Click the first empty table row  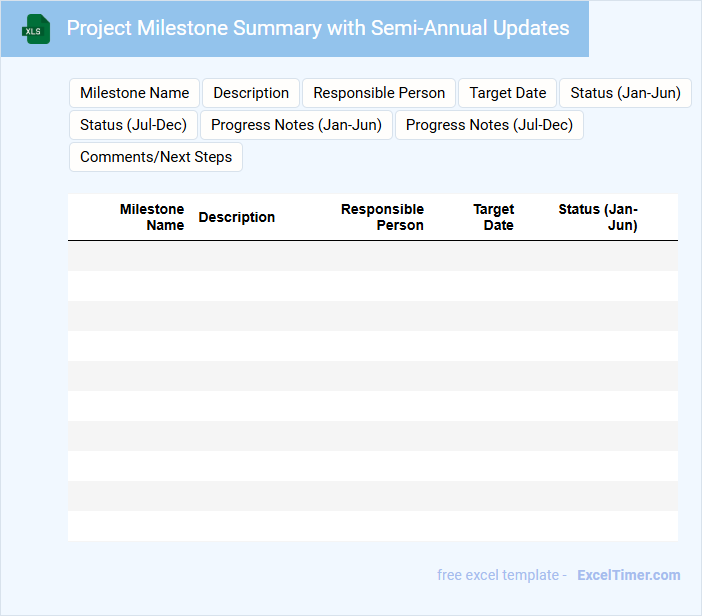click(x=372, y=256)
